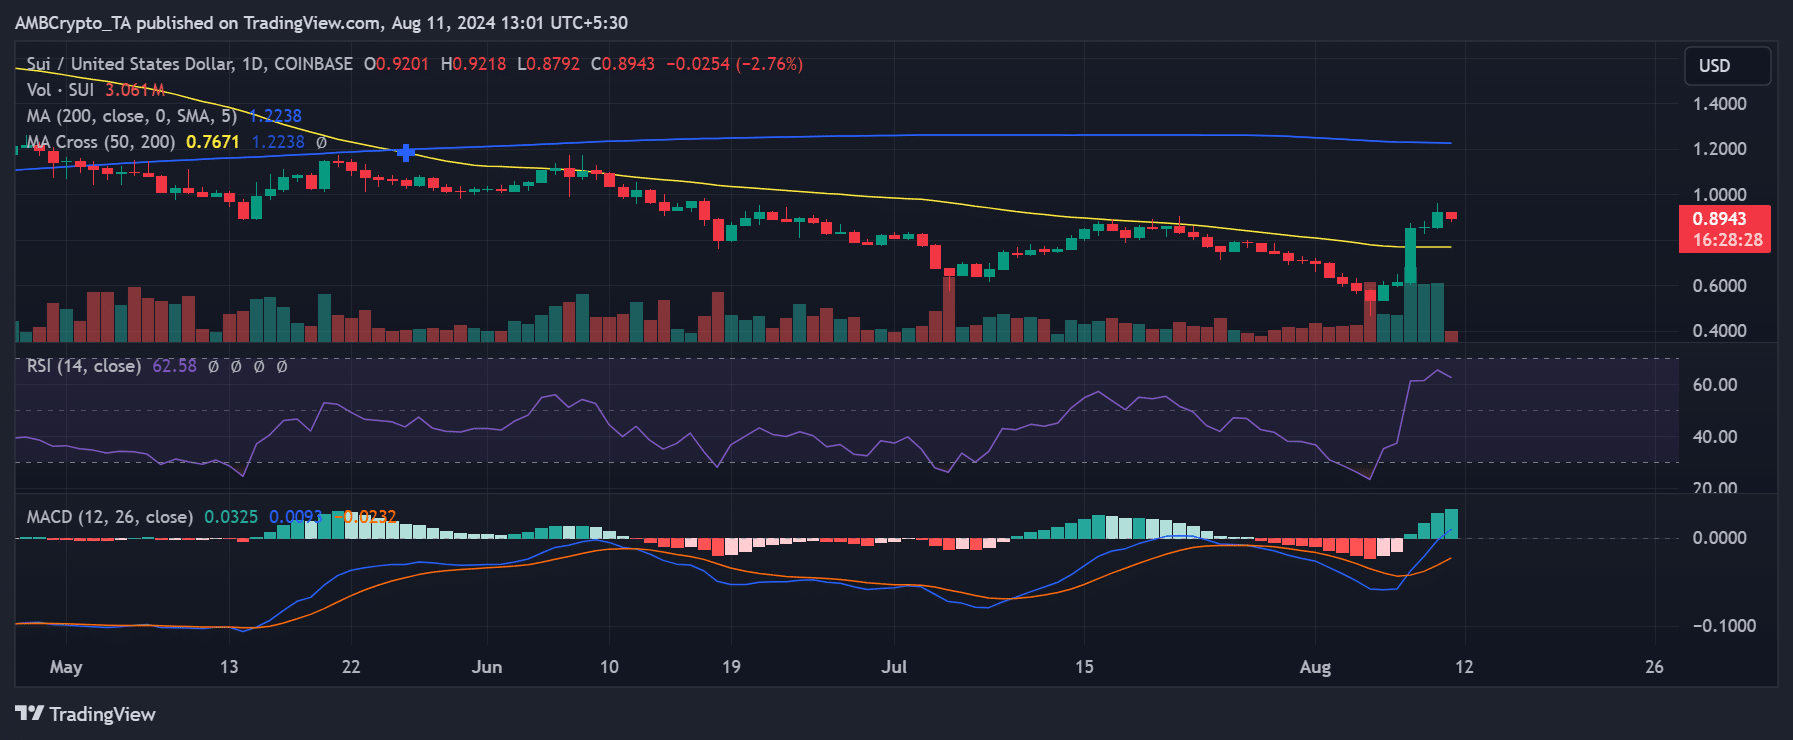Click the countdown timer 16:28:28
1793x740 pixels.
1728,240
